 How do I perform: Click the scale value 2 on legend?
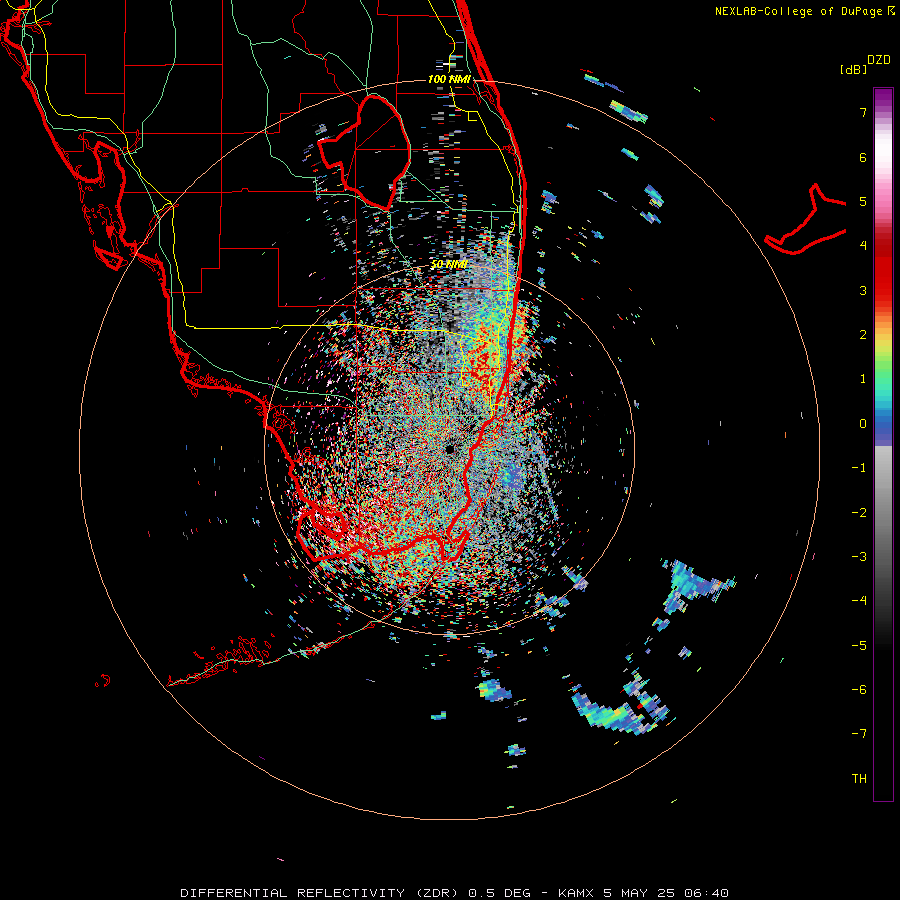tap(863, 335)
